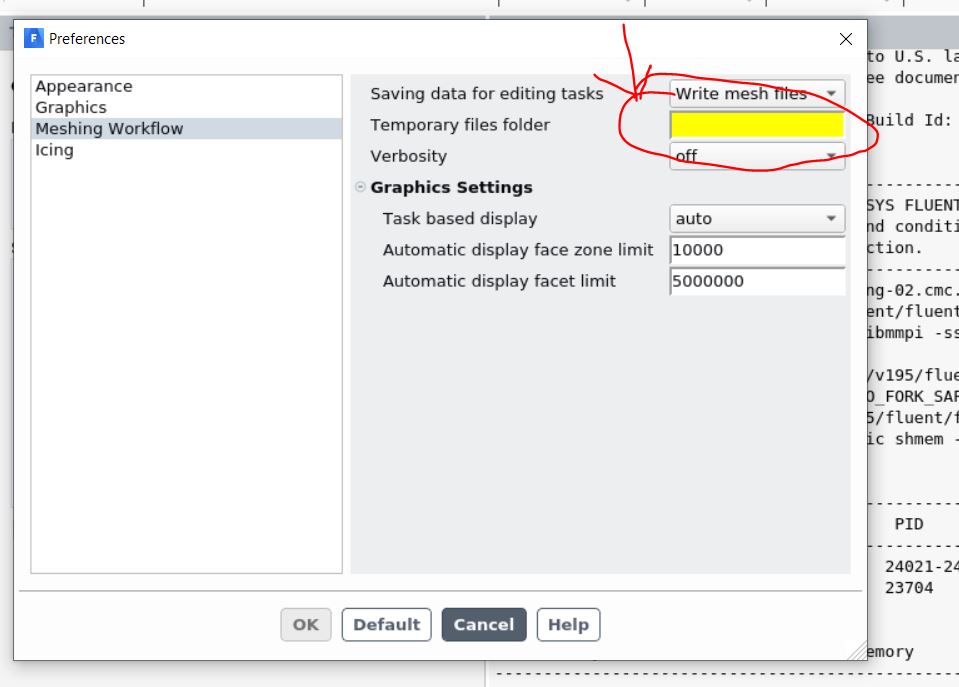Click Cancel to discard changes

(x=483, y=625)
